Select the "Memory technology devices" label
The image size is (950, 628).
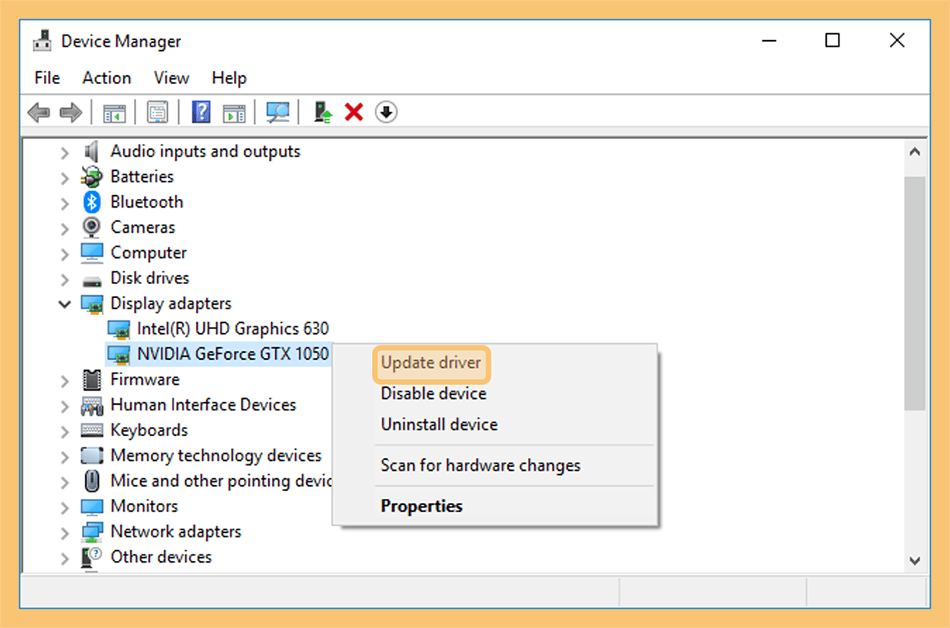(x=216, y=455)
